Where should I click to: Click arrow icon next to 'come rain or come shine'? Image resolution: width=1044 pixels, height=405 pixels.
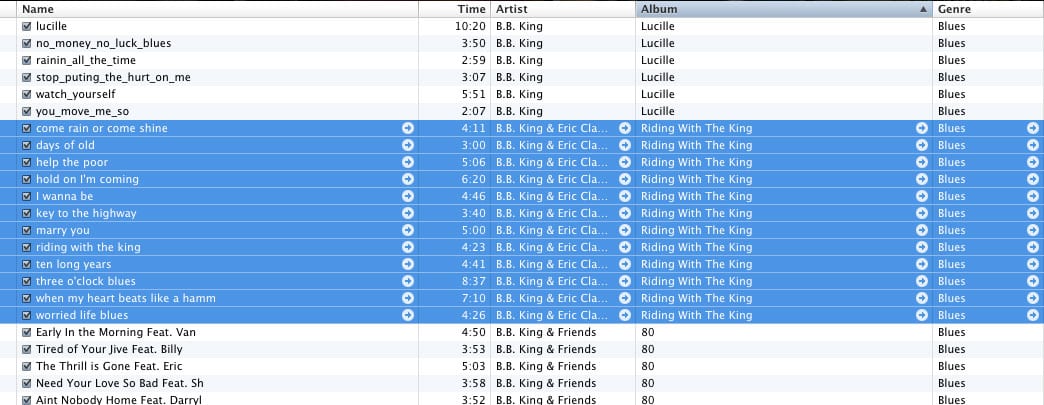click(x=408, y=128)
